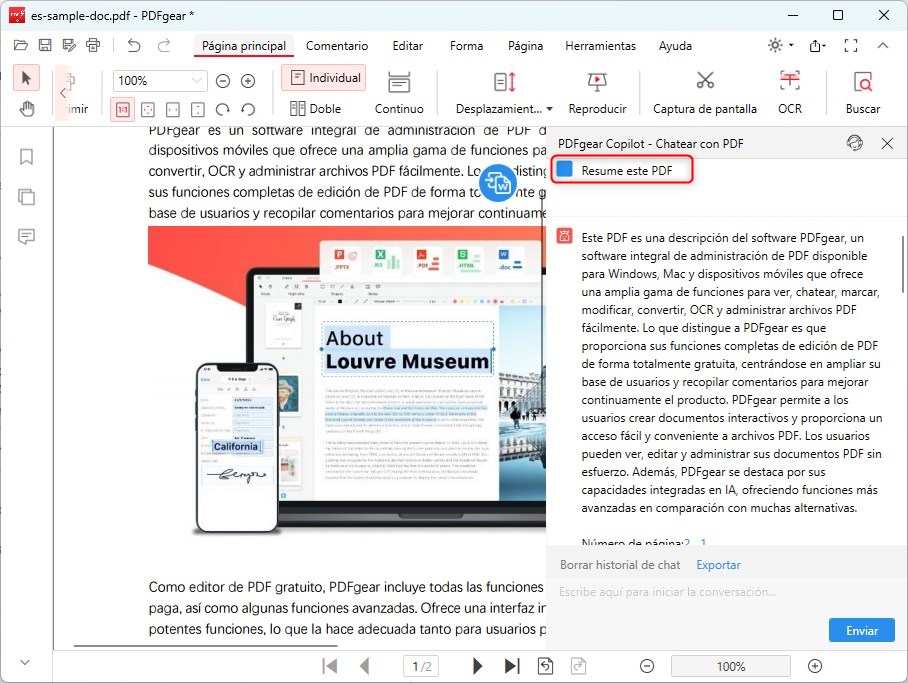Run the OCR tool
This screenshot has width=908, height=683.
pos(790,93)
